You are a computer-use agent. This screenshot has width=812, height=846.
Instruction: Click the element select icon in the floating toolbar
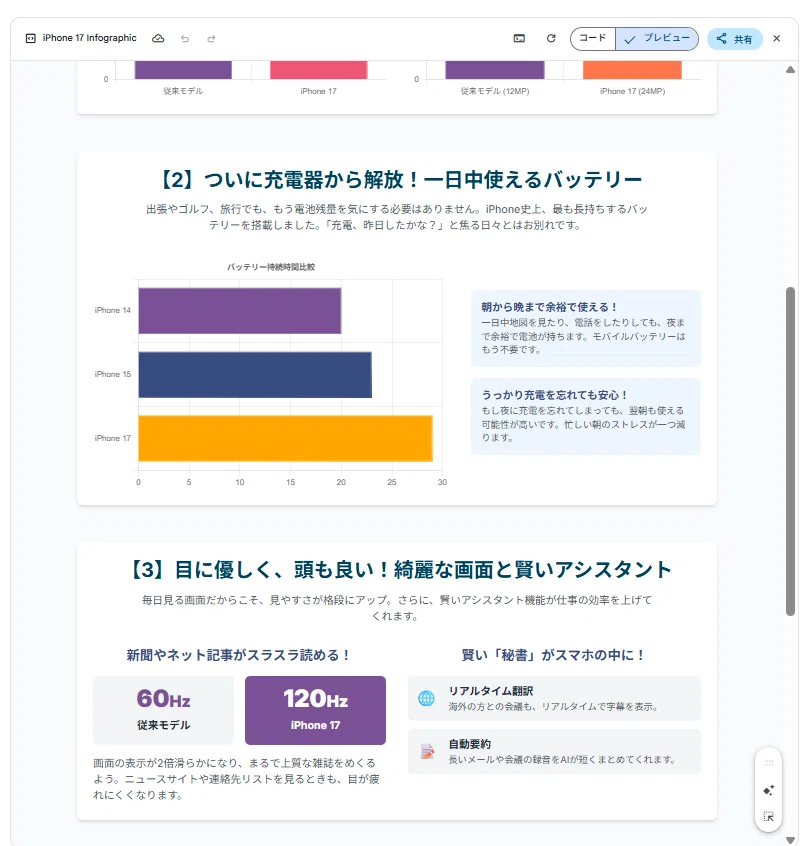pos(769,816)
